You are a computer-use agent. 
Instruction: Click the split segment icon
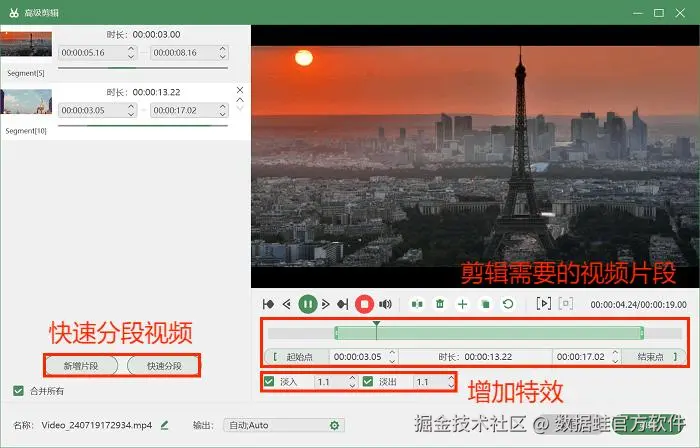(417, 304)
